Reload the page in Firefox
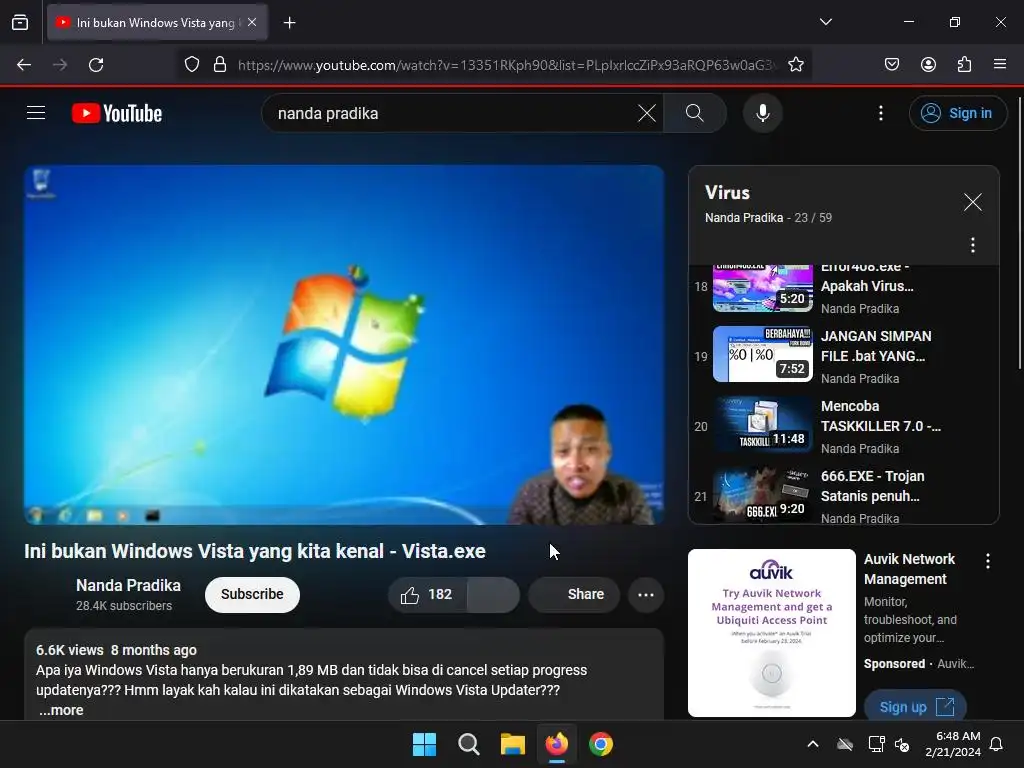Image resolution: width=1024 pixels, height=768 pixels. coord(96,65)
